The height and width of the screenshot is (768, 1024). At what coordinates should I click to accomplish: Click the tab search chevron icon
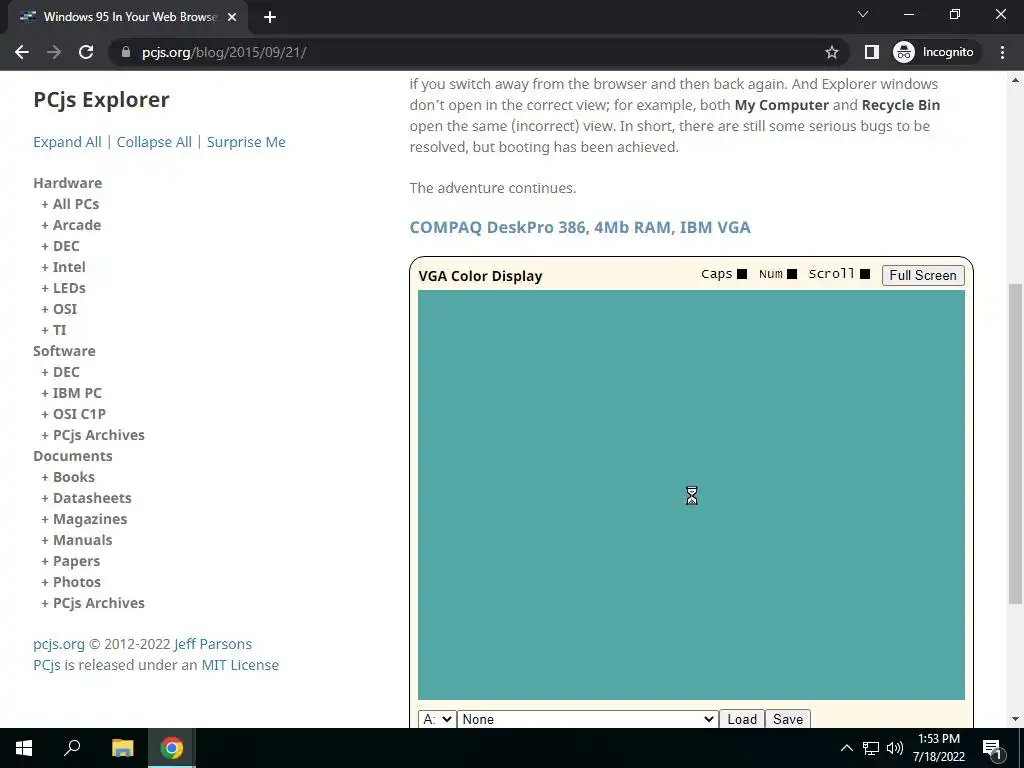(863, 14)
